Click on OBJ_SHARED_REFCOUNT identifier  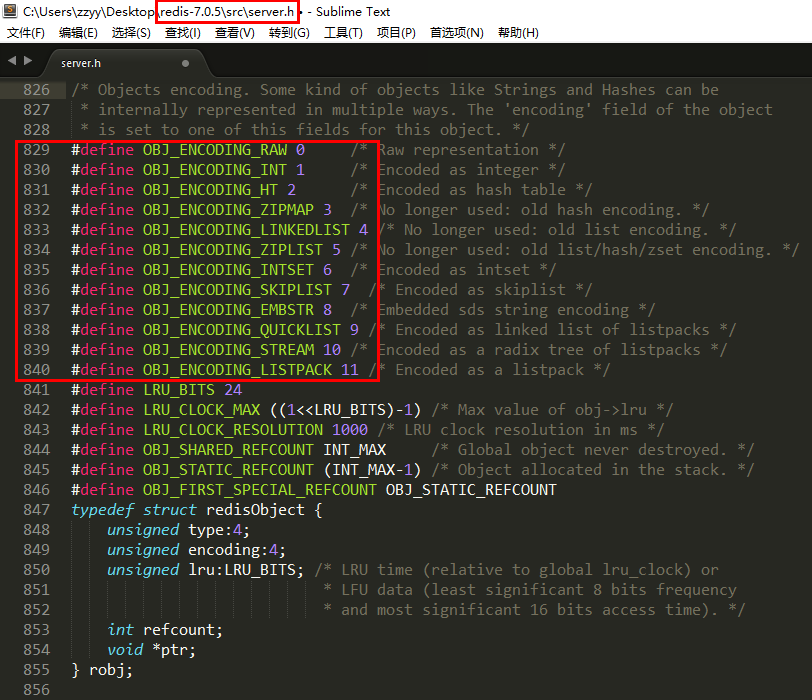coord(228,450)
